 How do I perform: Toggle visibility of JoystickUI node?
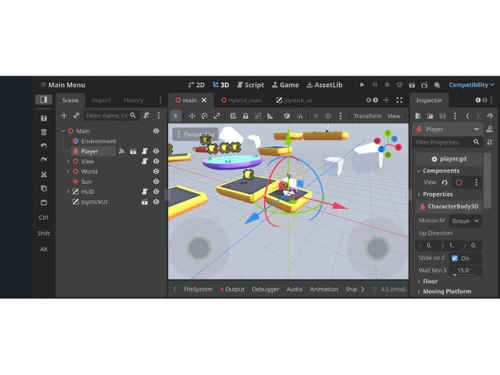(156, 202)
